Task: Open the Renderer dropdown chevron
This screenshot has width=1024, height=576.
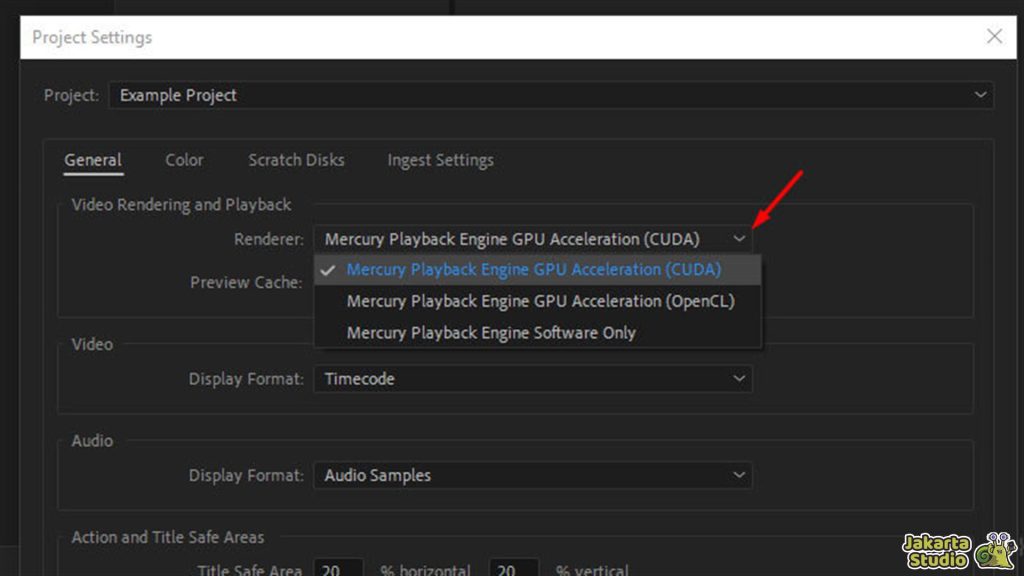Action: pos(740,239)
